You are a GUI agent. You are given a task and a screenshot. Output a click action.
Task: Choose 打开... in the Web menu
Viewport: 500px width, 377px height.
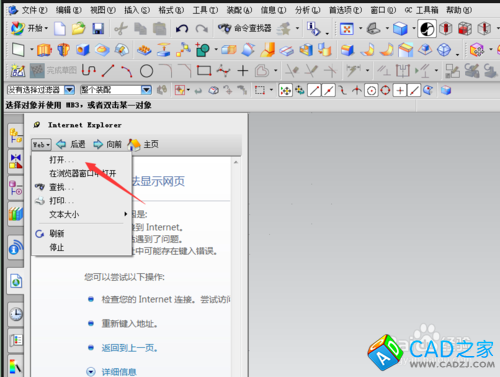coord(61,160)
